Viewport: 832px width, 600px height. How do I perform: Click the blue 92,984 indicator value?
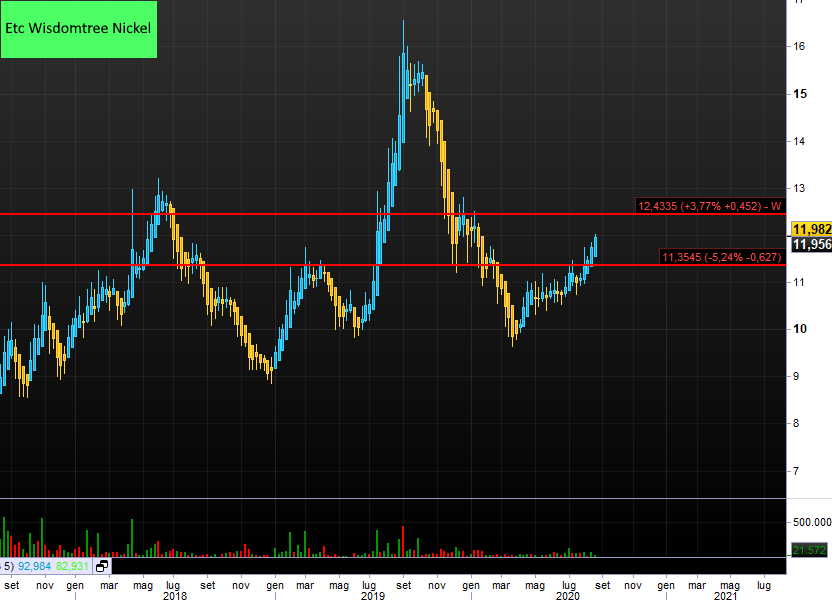point(35,566)
